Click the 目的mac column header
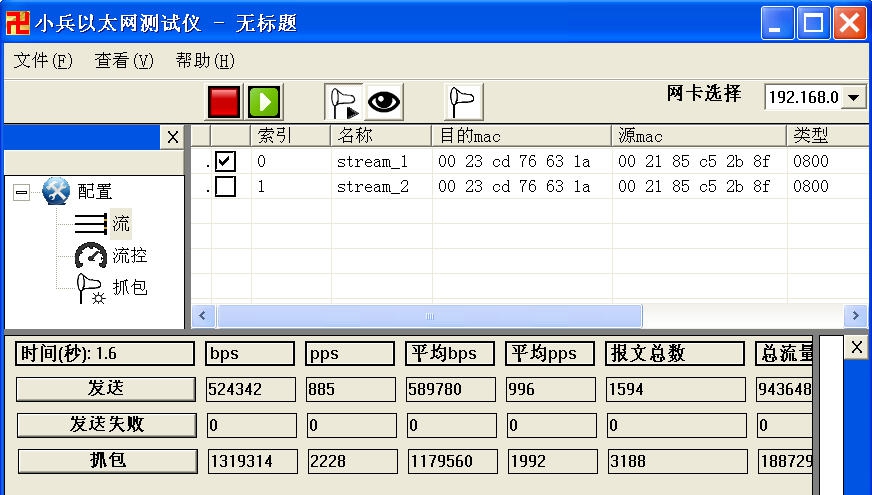872x495 pixels. click(522, 136)
